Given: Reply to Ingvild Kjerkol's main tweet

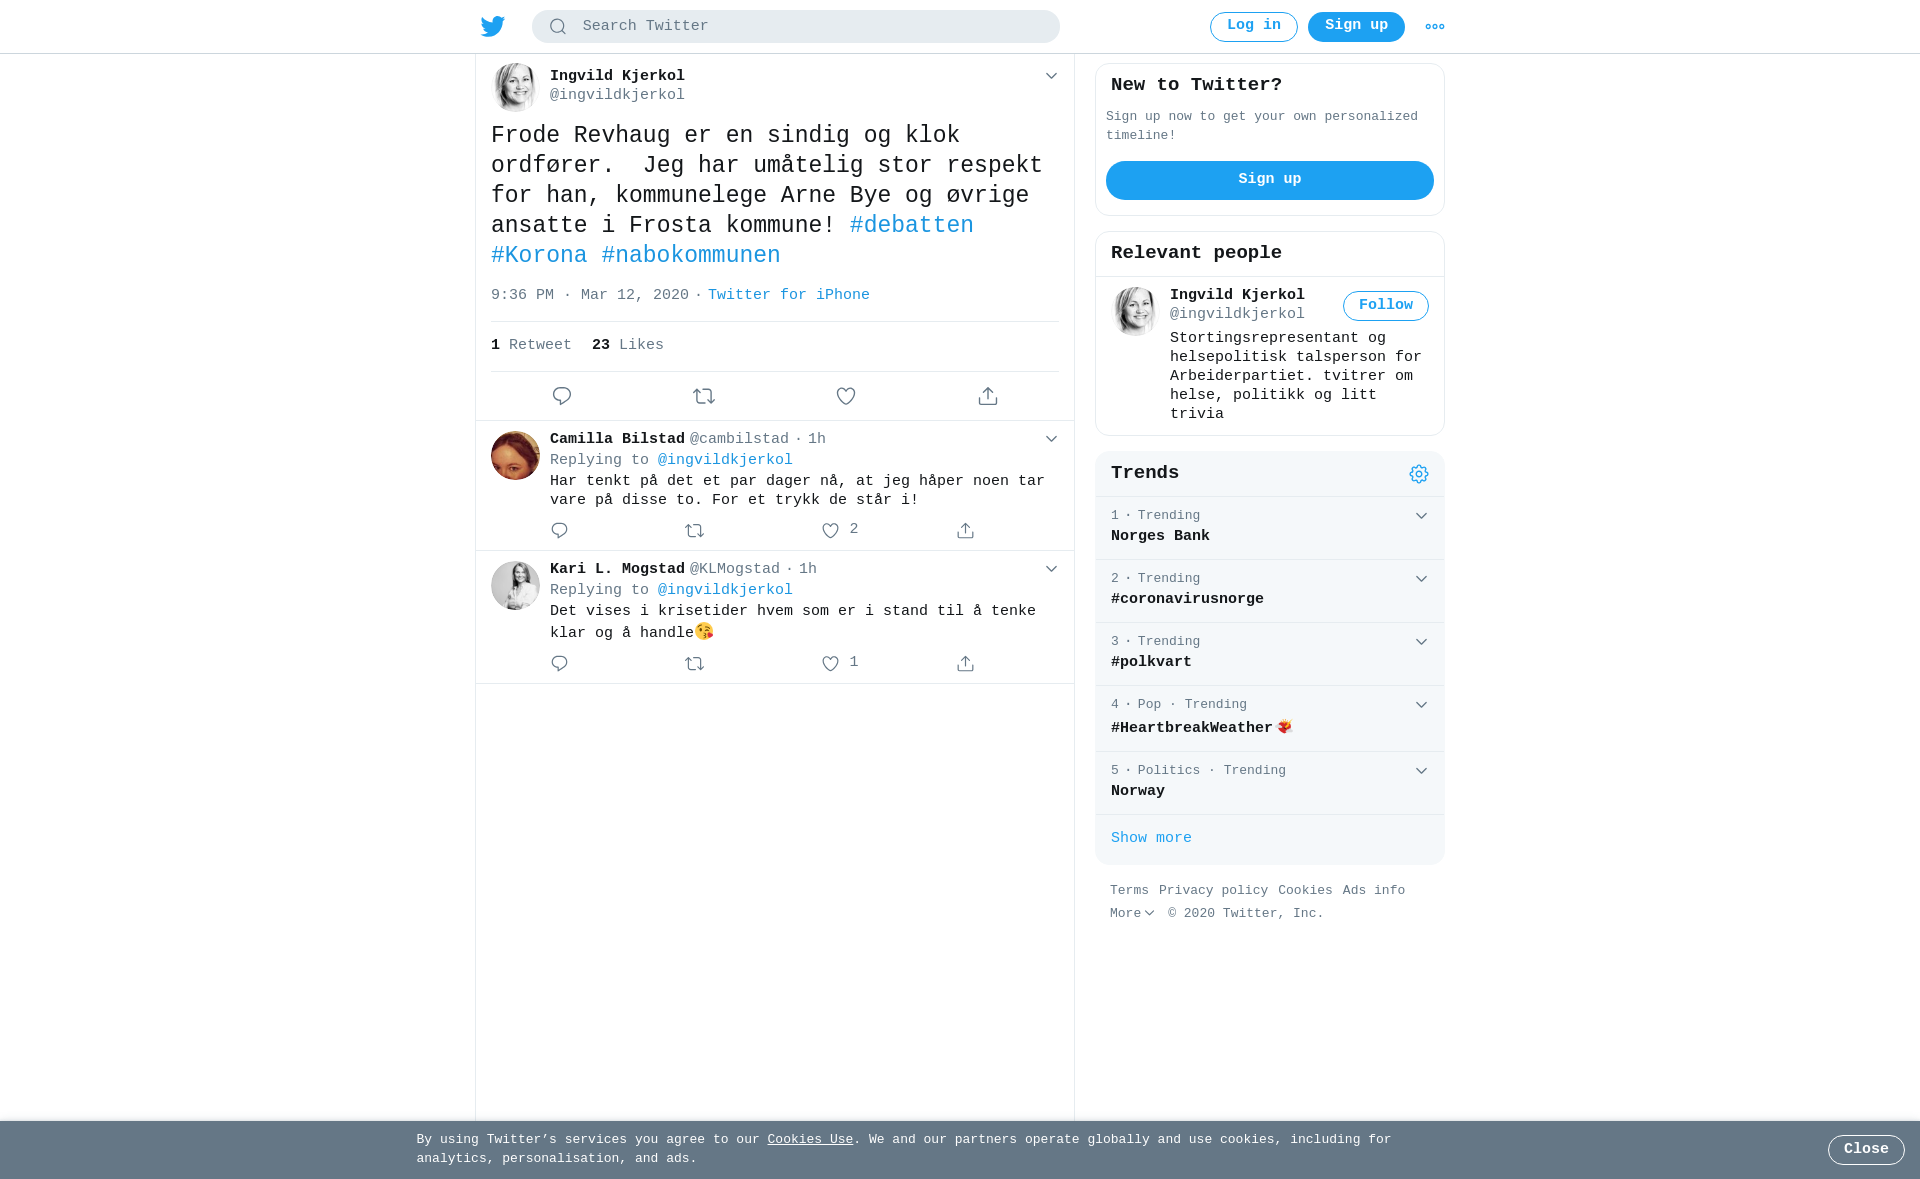Looking at the screenshot, I should point(562,396).
